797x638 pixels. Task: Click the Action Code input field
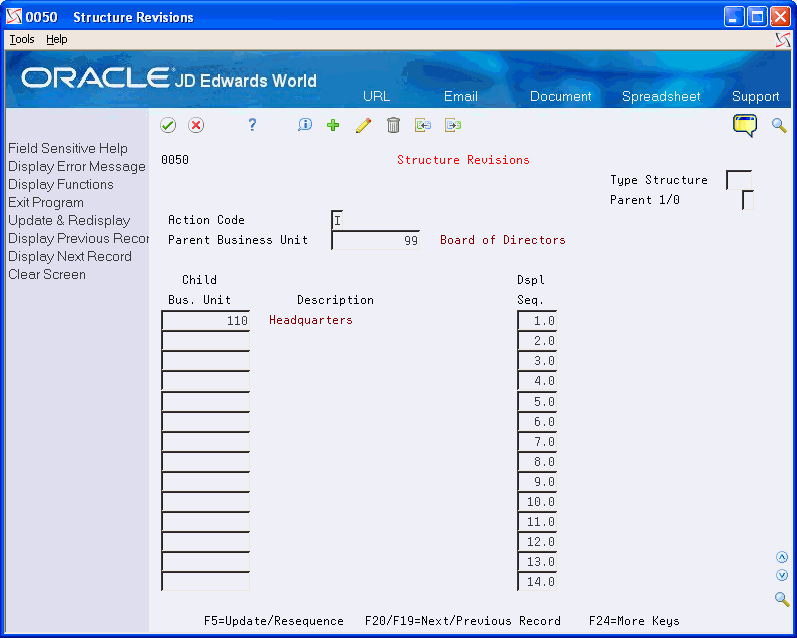click(337, 220)
